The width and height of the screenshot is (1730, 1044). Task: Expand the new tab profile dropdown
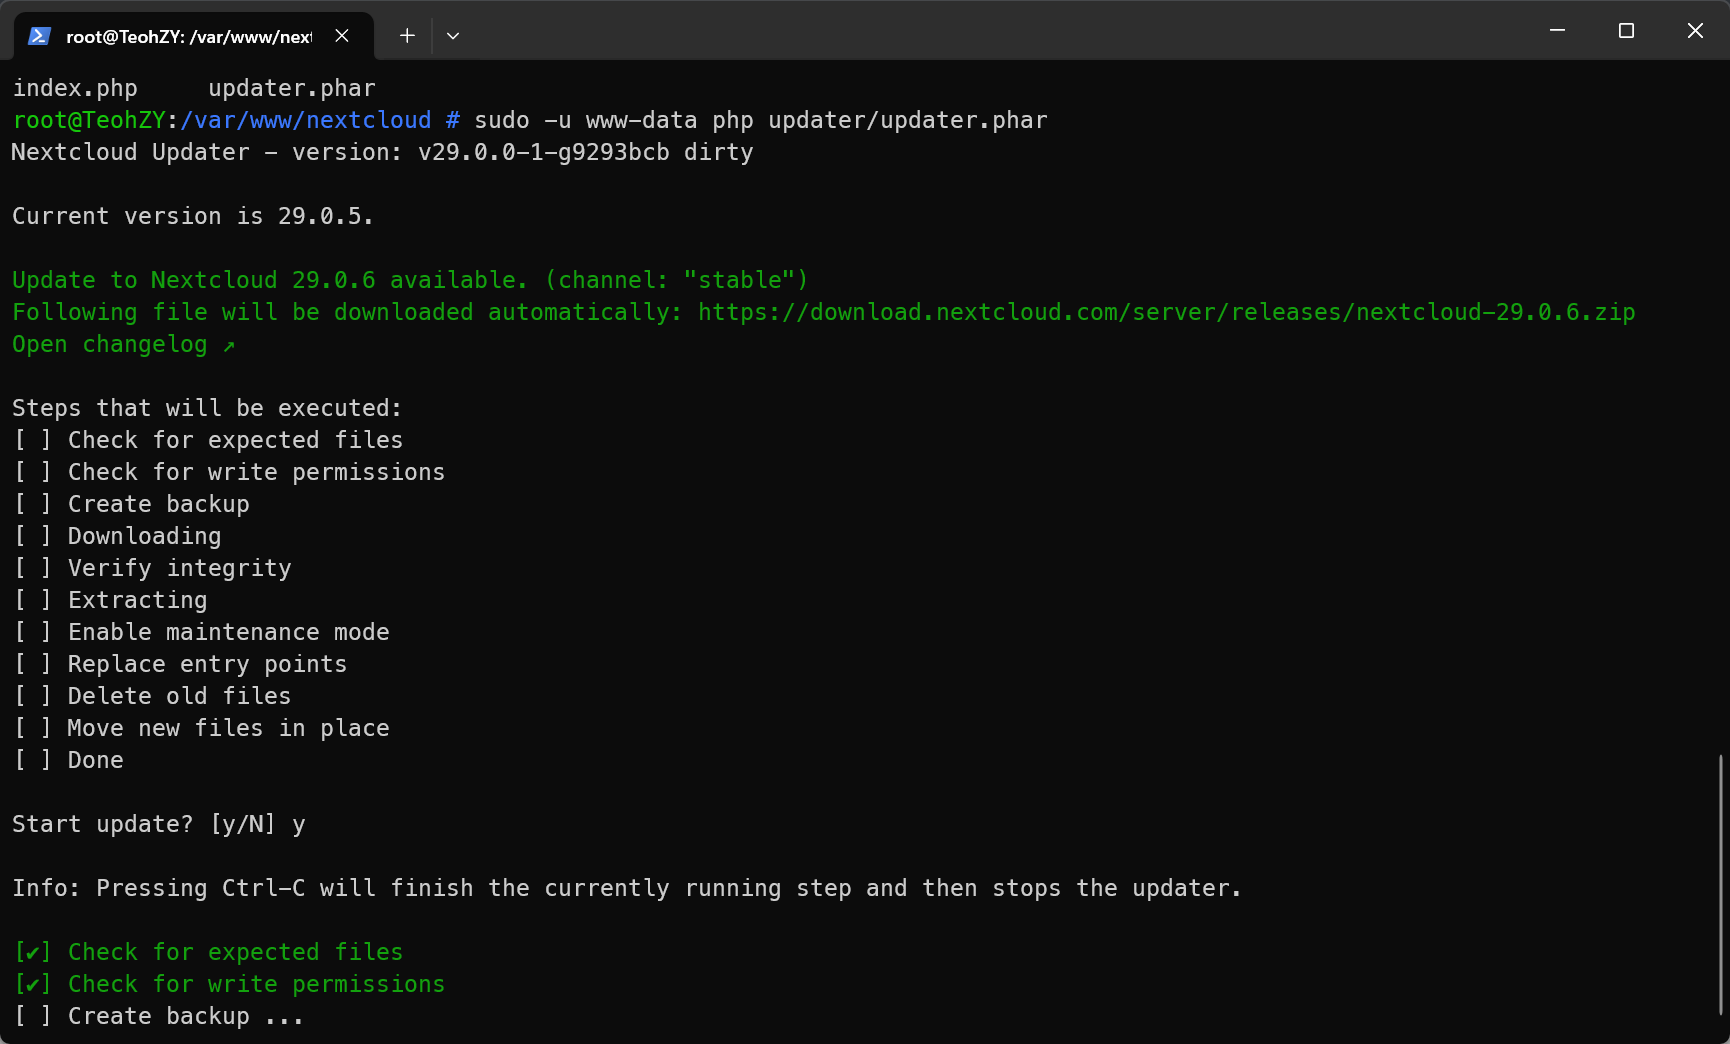(x=453, y=36)
